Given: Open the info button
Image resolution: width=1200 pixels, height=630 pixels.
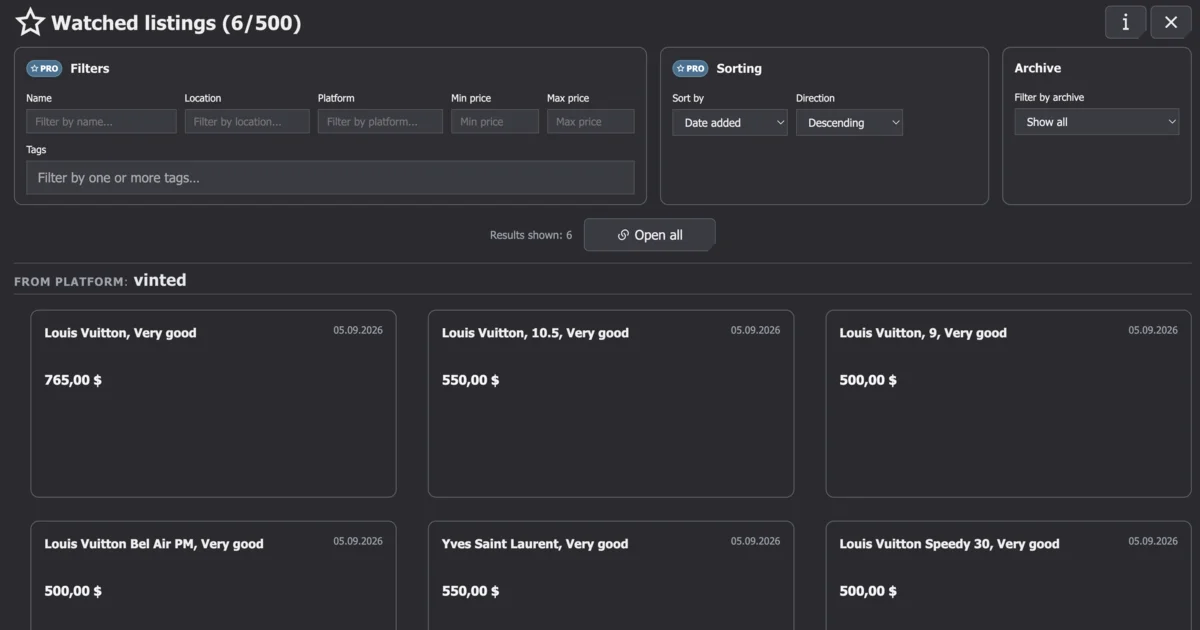Looking at the screenshot, I should coord(1125,22).
